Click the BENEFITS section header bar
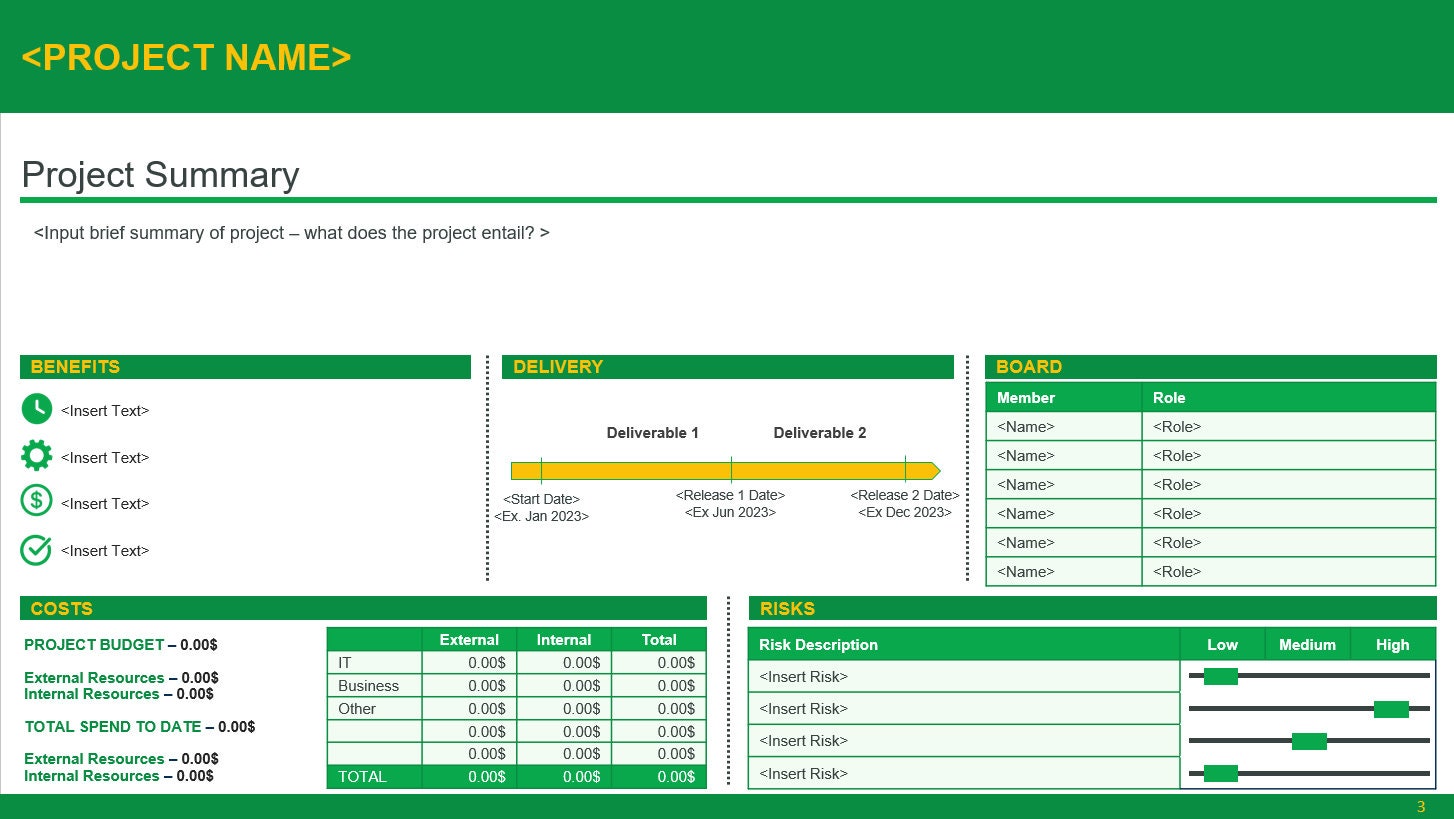 [x=245, y=366]
